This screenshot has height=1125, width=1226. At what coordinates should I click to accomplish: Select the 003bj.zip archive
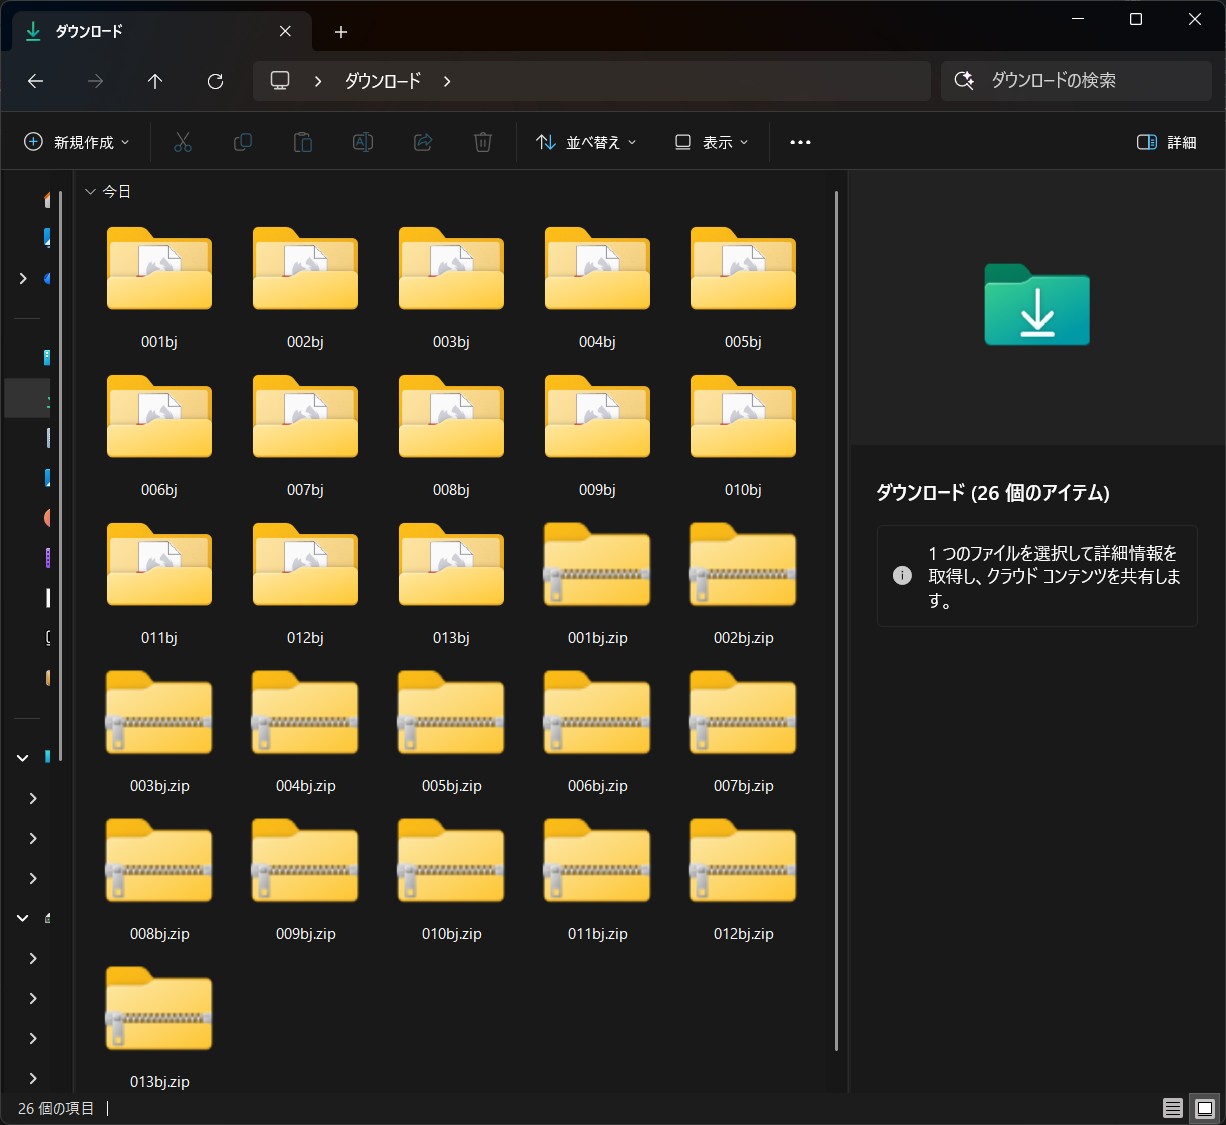click(x=159, y=731)
